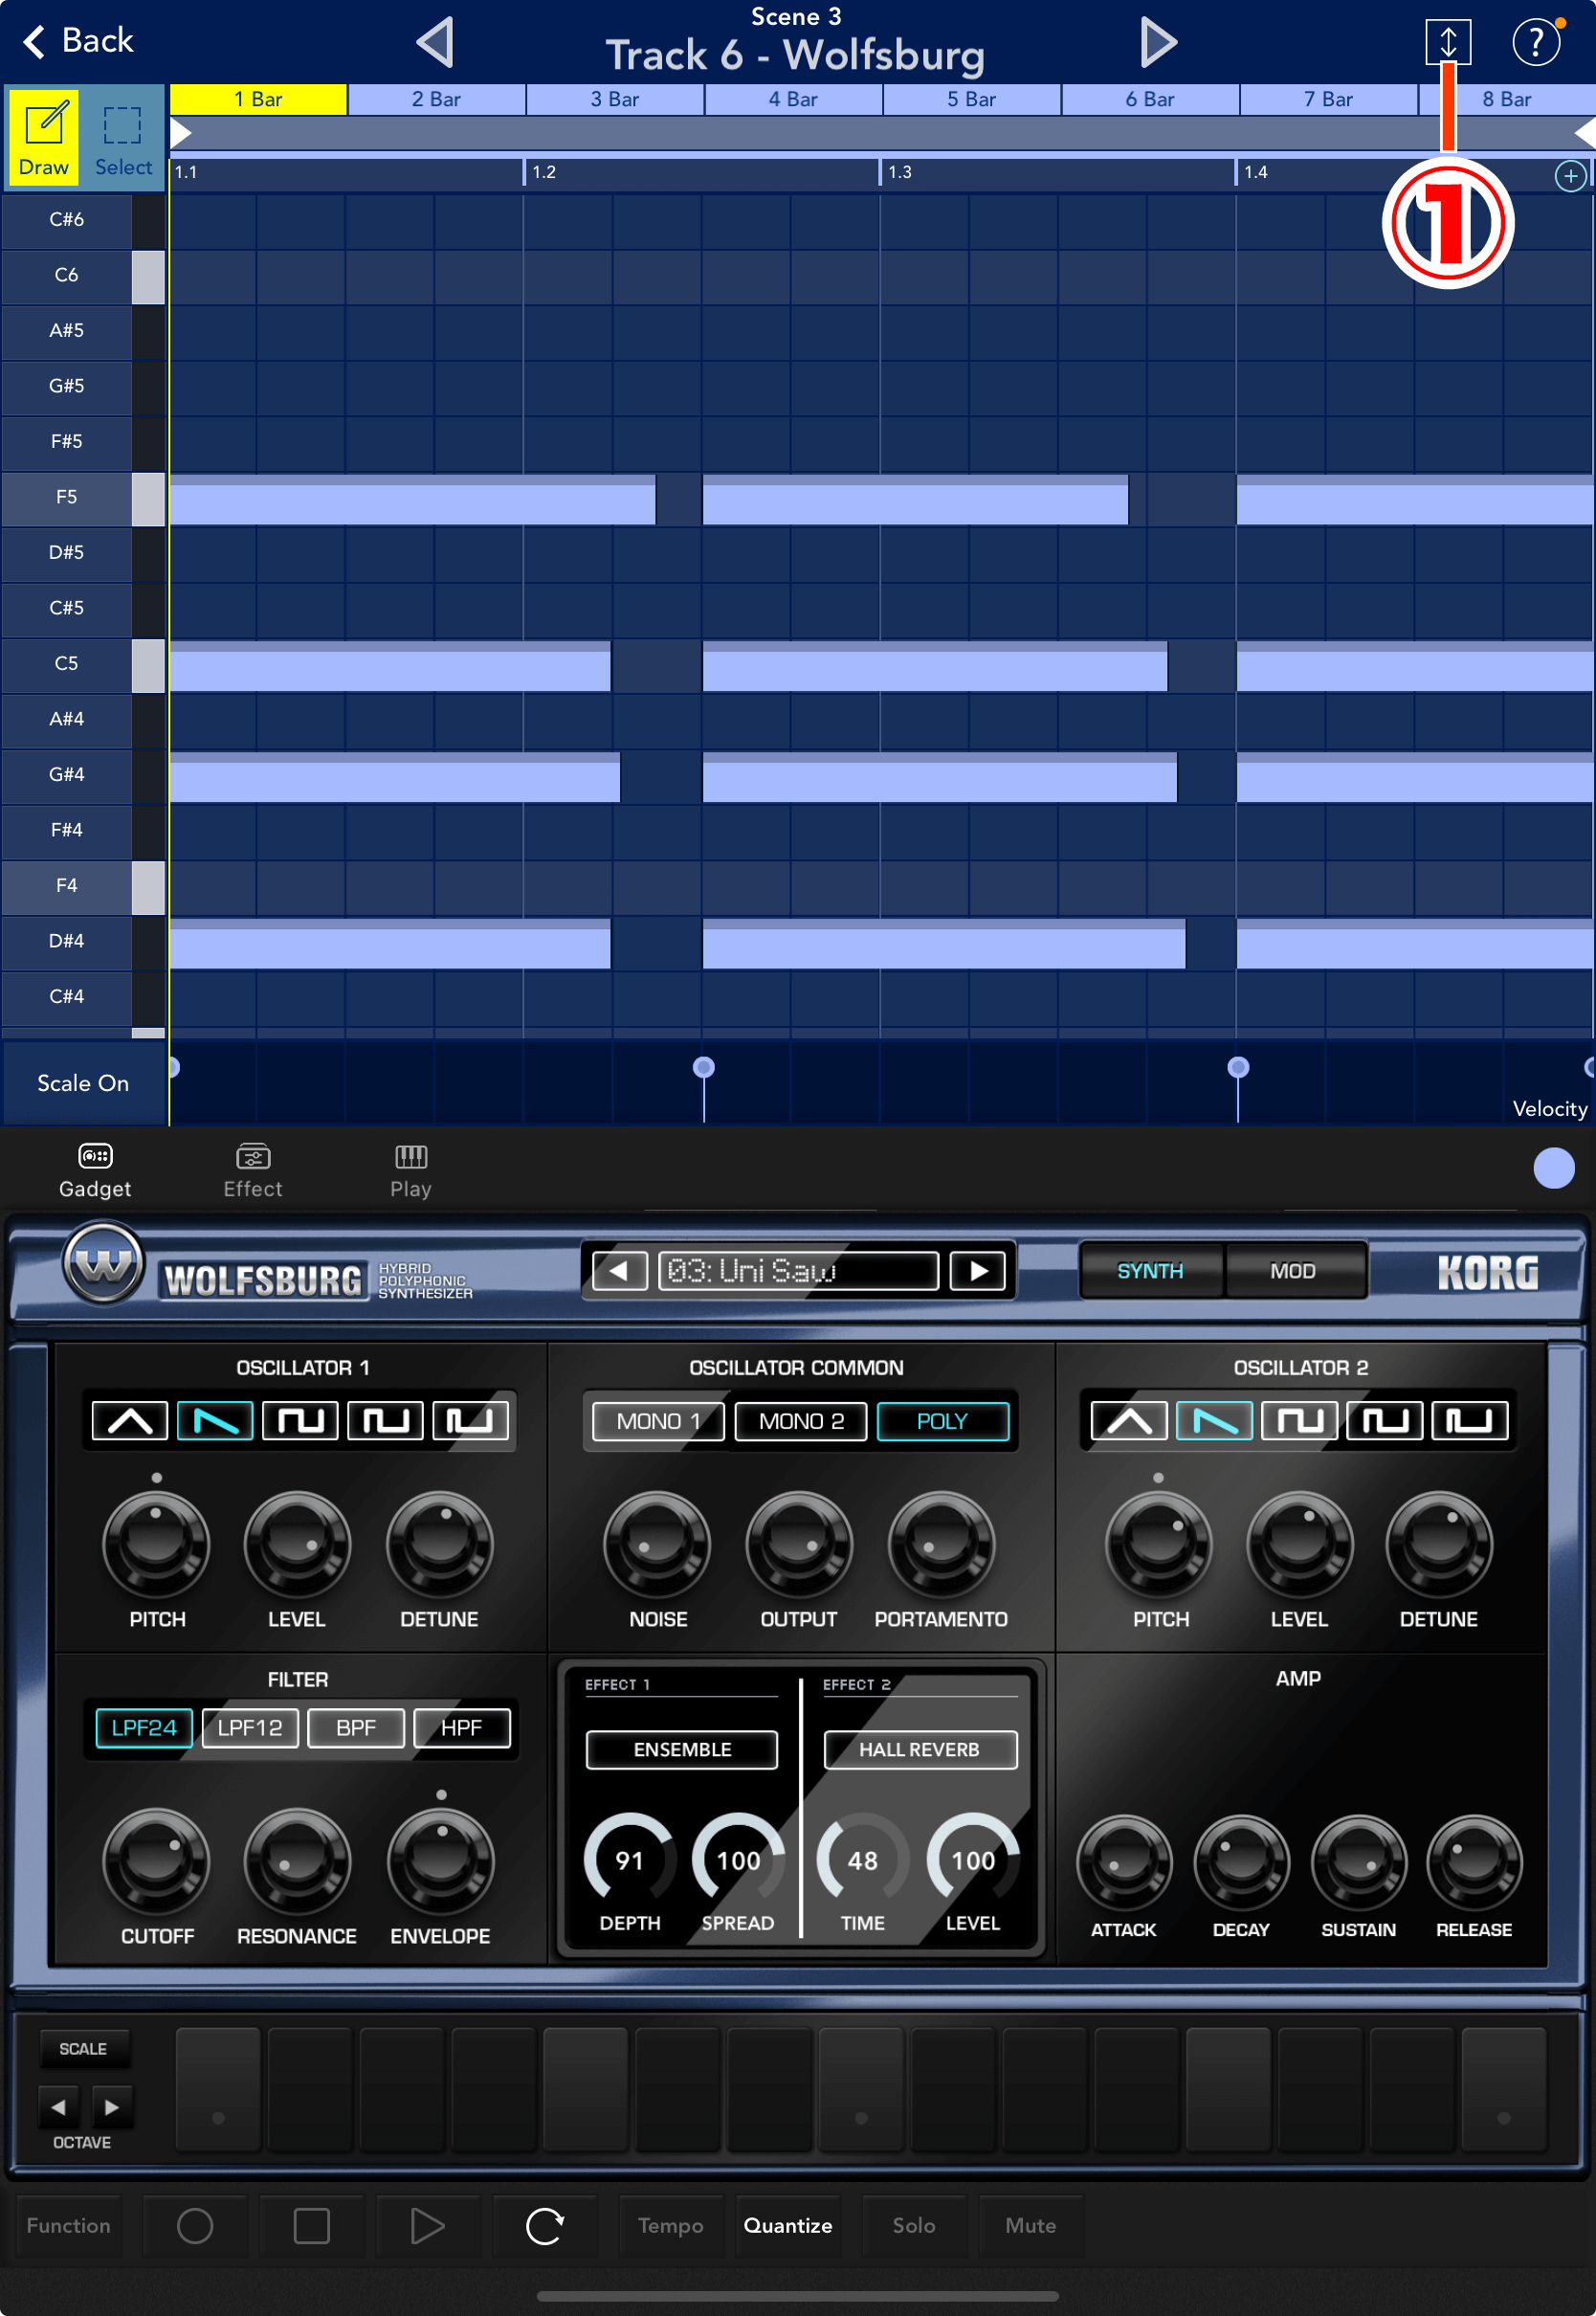Screen dimensions: 1596x2316
Task: Toggle the loop cycle icon
Action: (545, 2225)
